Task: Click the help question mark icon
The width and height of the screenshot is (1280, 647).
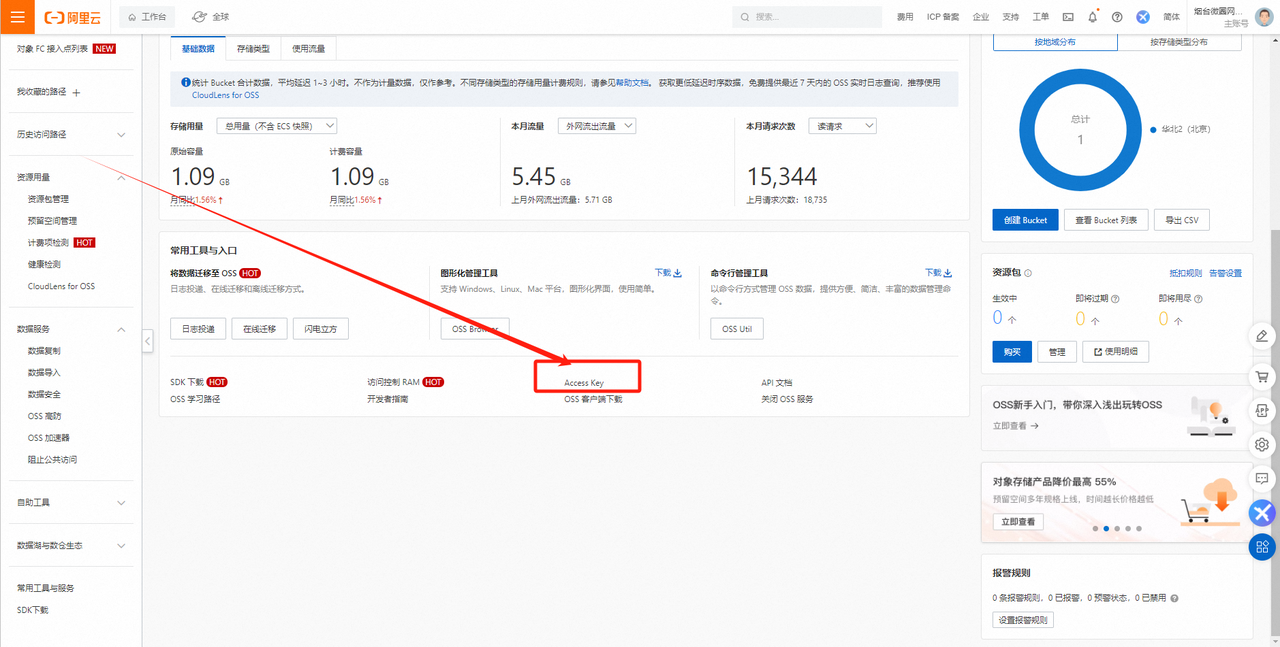Action: click(x=1116, y=17)
